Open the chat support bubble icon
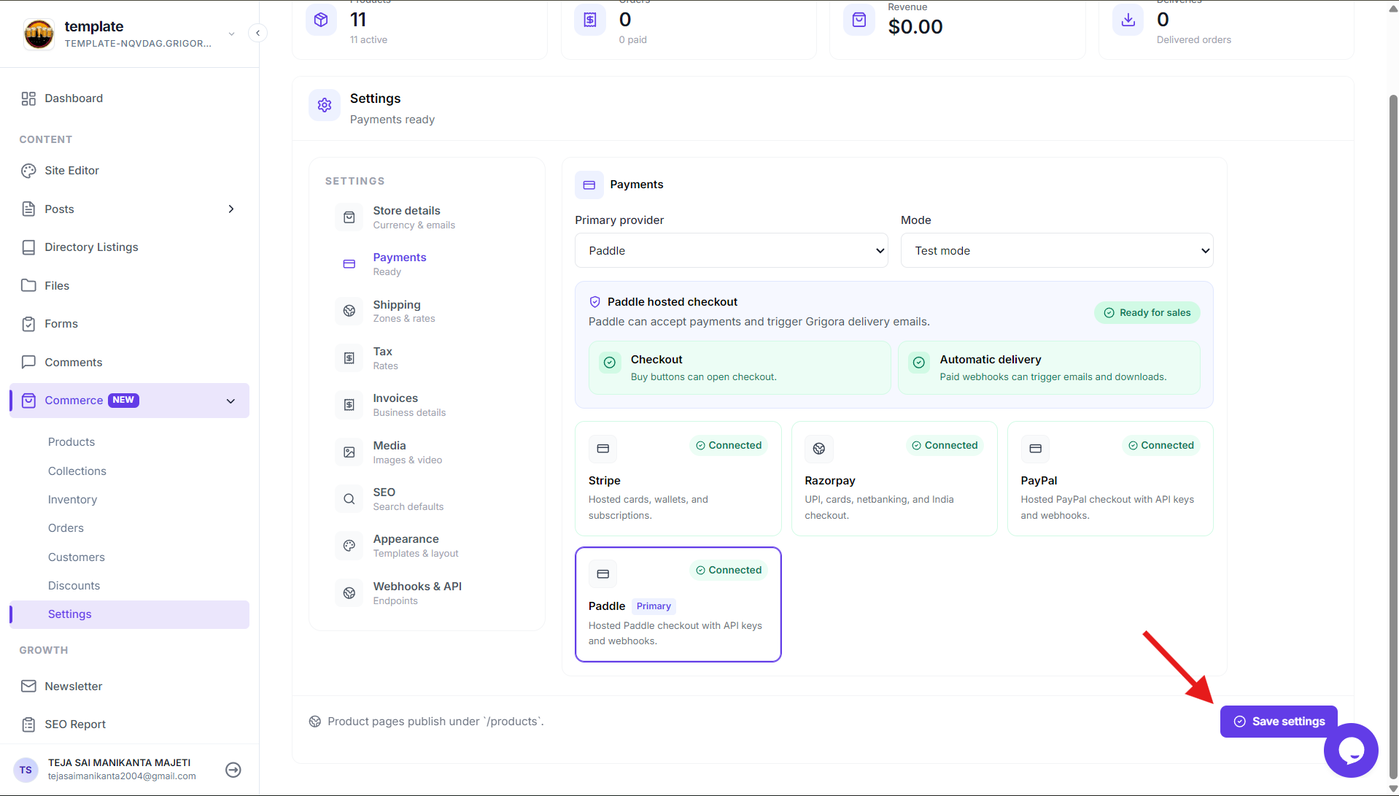The image size is (1399, 796). click(1351, 750)
